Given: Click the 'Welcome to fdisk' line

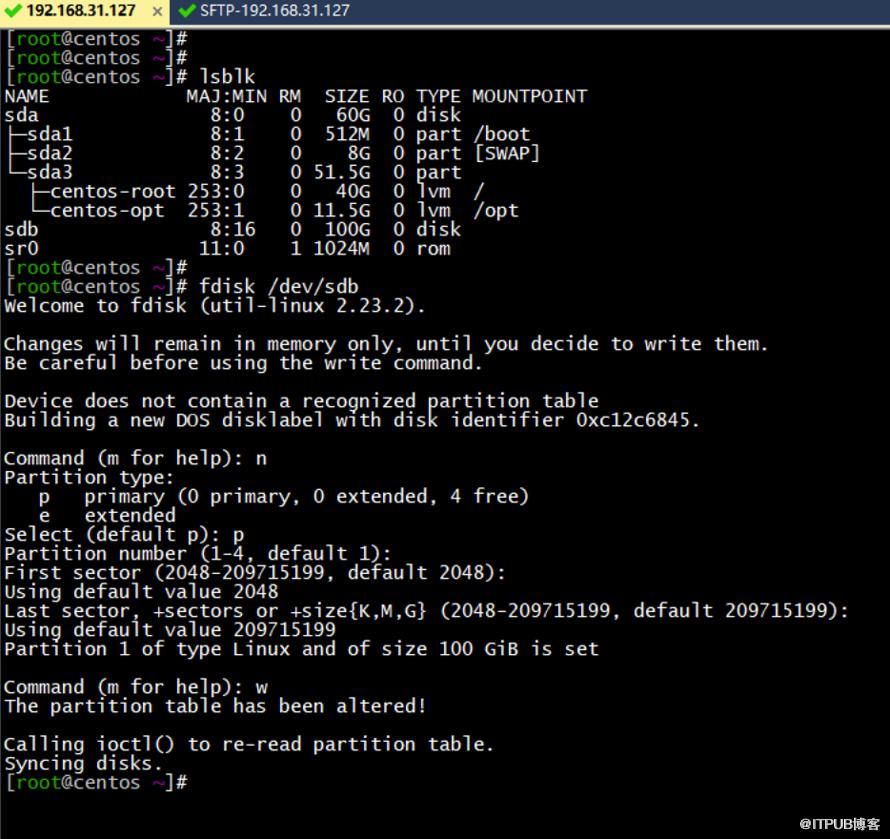Looking at the screenshot, I should [x=215, y=306].
